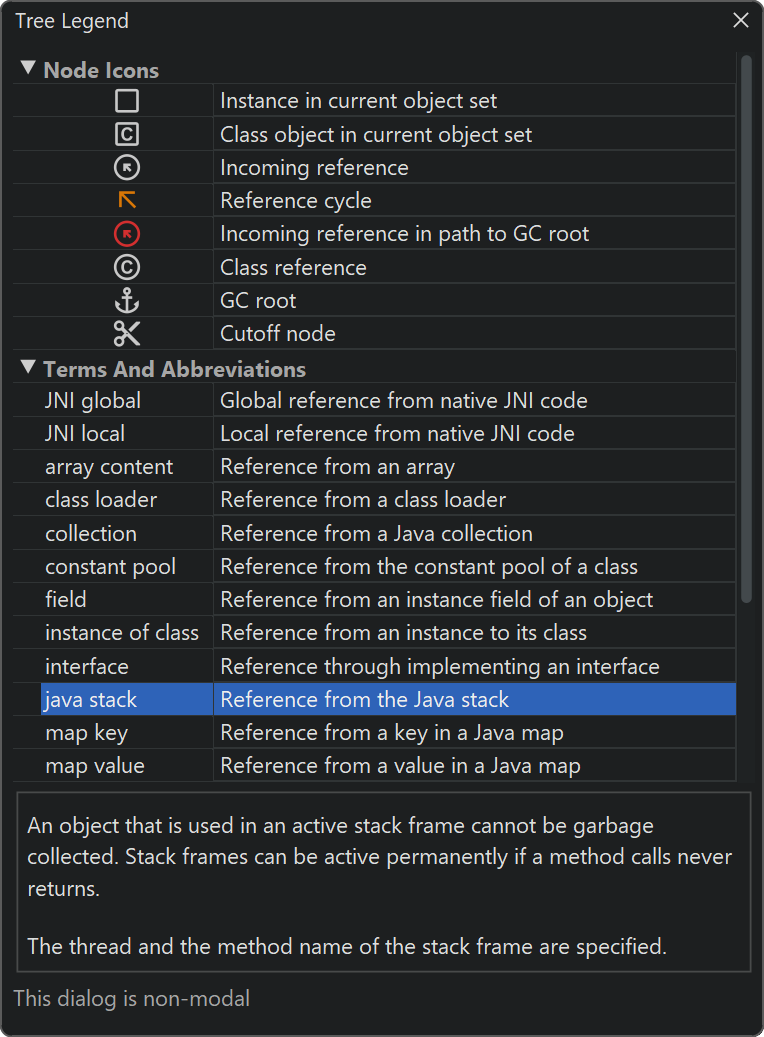This screenshot has height=1037, width=764.
Task: Click the stack frame description text area
Action: point(383,881)
